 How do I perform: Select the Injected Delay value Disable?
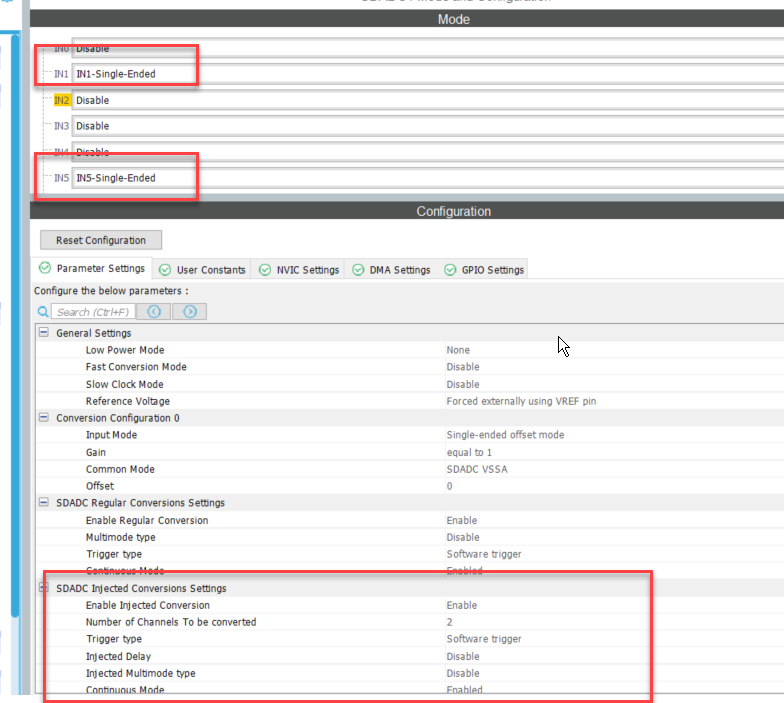[x=463, y=656]
